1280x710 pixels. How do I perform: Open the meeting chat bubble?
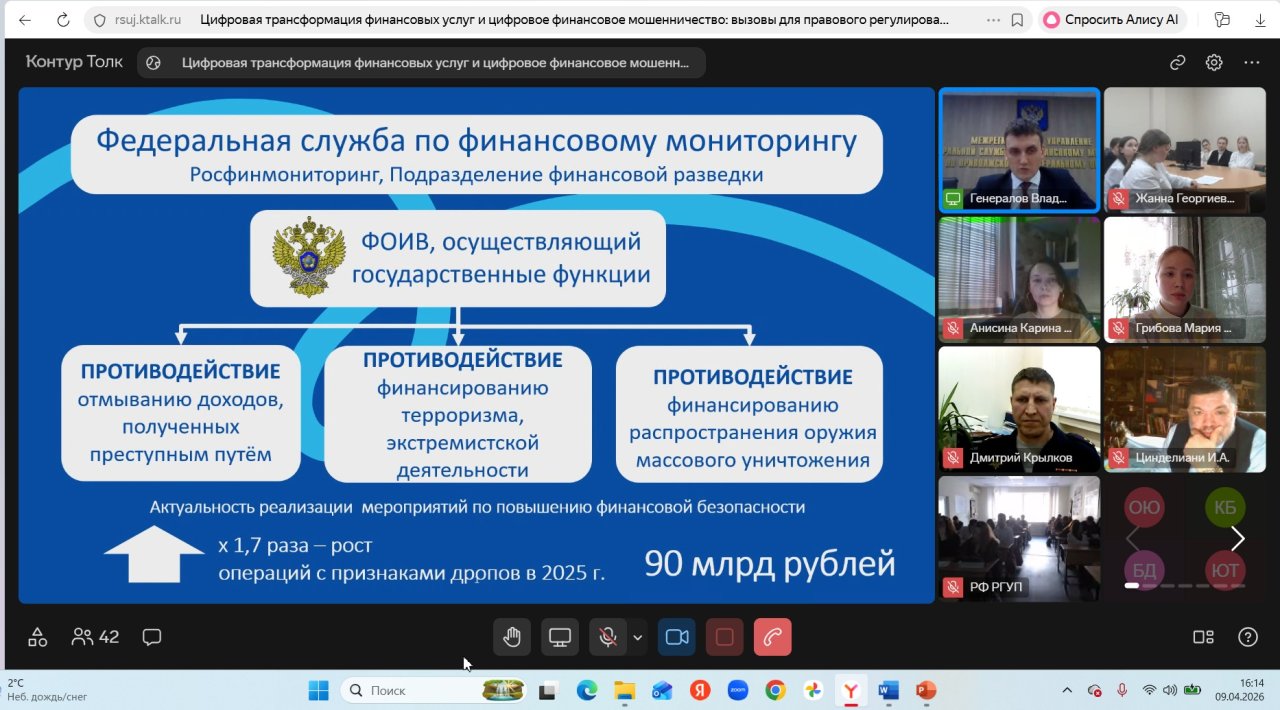152,637
